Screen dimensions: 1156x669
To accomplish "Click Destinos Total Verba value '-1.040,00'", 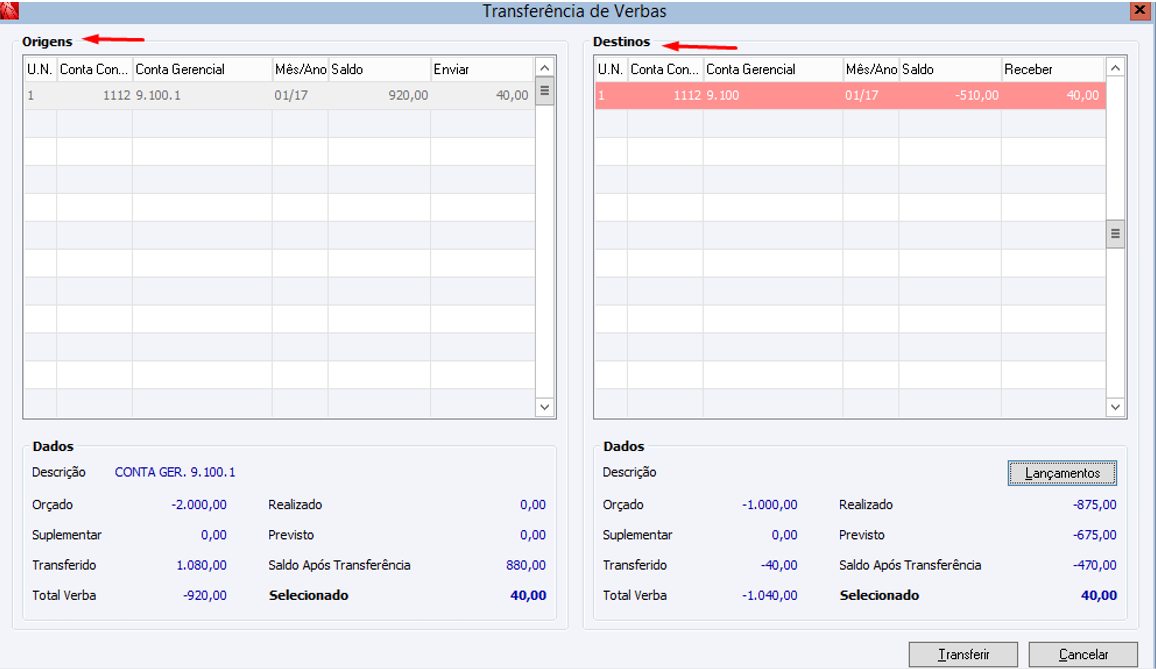I will (x=770, y=595).
